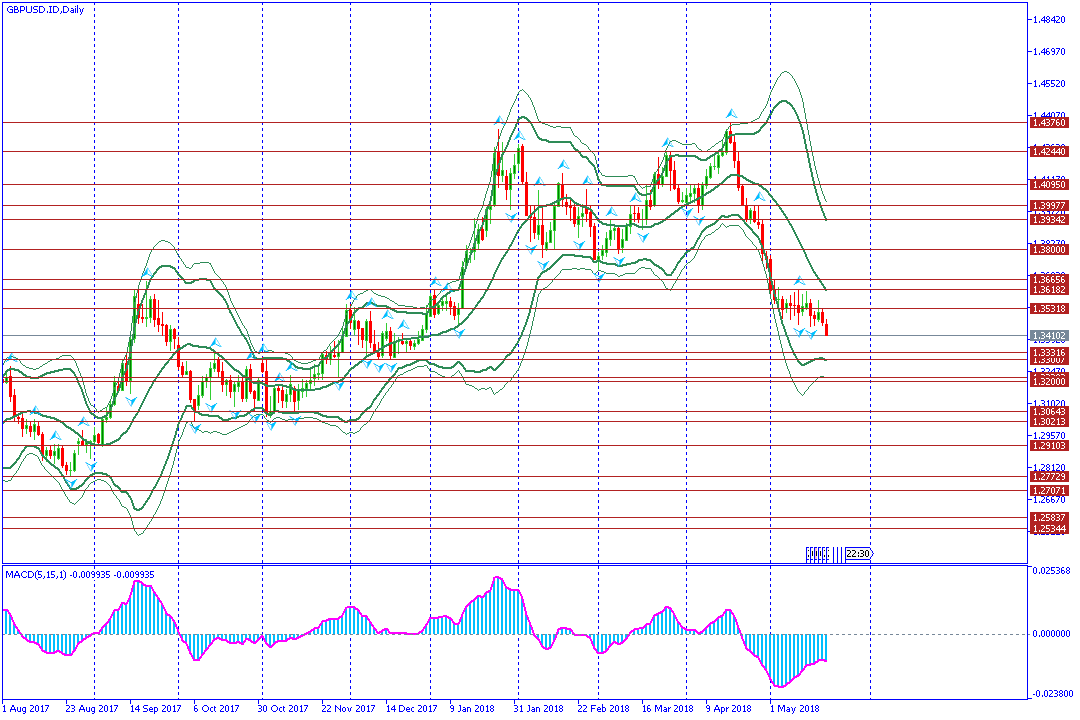The image size is (1080, 720).
Task: Click the 22:30 candle timer label
Action: 857,554
